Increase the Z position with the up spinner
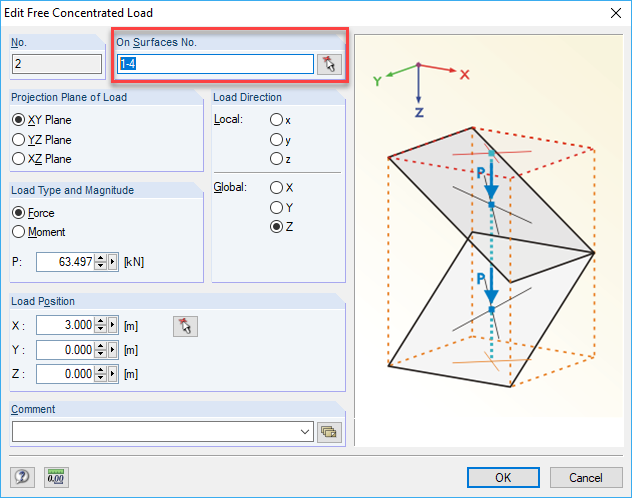The height and width of the screenshot is (498, 632). [x=101, y=370]
